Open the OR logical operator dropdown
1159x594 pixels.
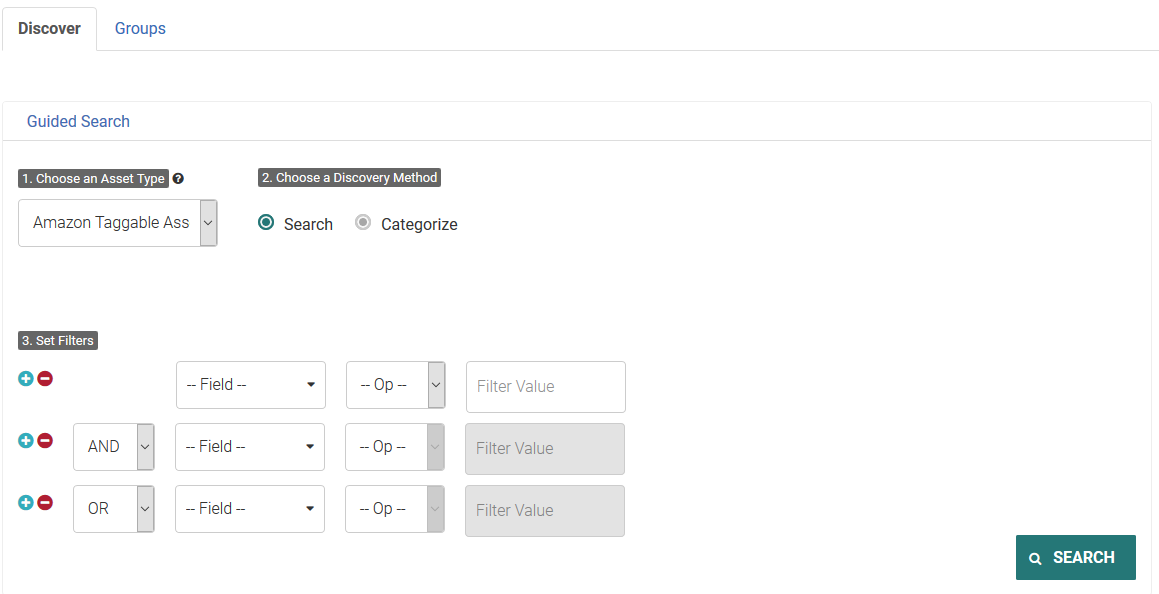(x=114, y=509)
